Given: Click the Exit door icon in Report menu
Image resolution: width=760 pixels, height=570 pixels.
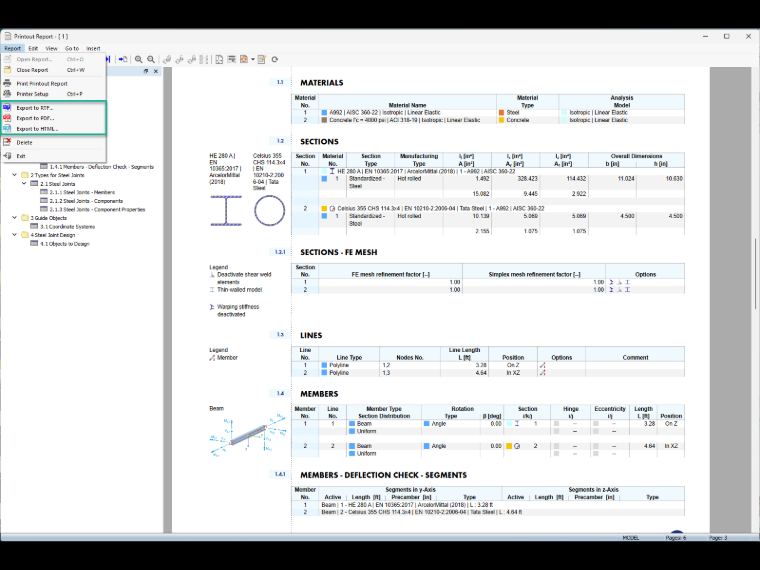Looking at the screenshot, I should (x=7, y=156).
